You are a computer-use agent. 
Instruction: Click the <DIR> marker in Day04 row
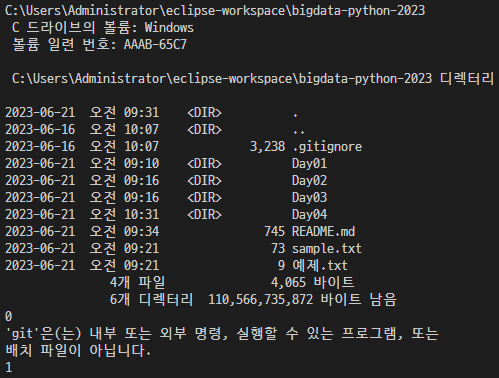tap(204, 215)
